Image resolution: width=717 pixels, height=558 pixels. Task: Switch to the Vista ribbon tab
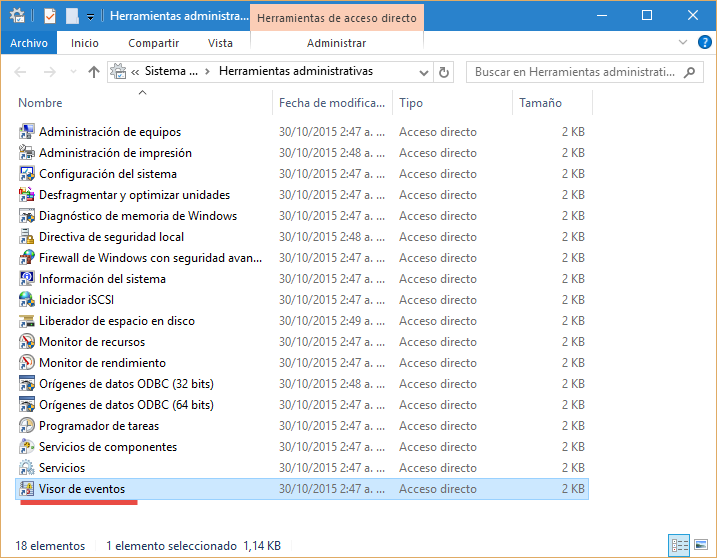tap(220, 43)
